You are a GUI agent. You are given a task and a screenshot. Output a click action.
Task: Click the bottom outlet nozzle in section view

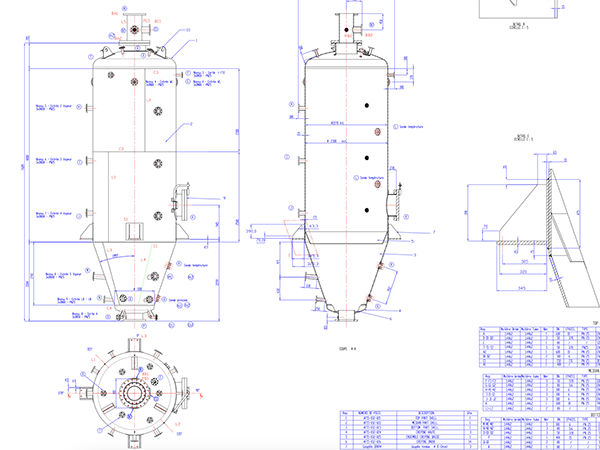click(x=347, y=318)
